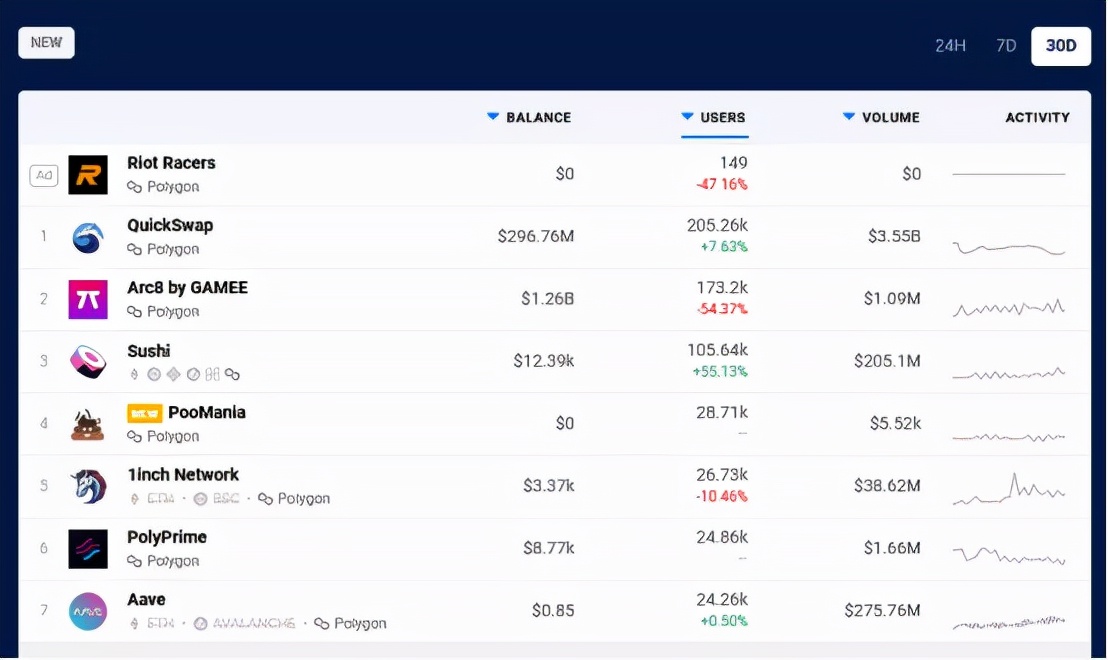1108x660 pixels.
Task: Open the PolyPrime dapp link
Action: pos(167,537)
